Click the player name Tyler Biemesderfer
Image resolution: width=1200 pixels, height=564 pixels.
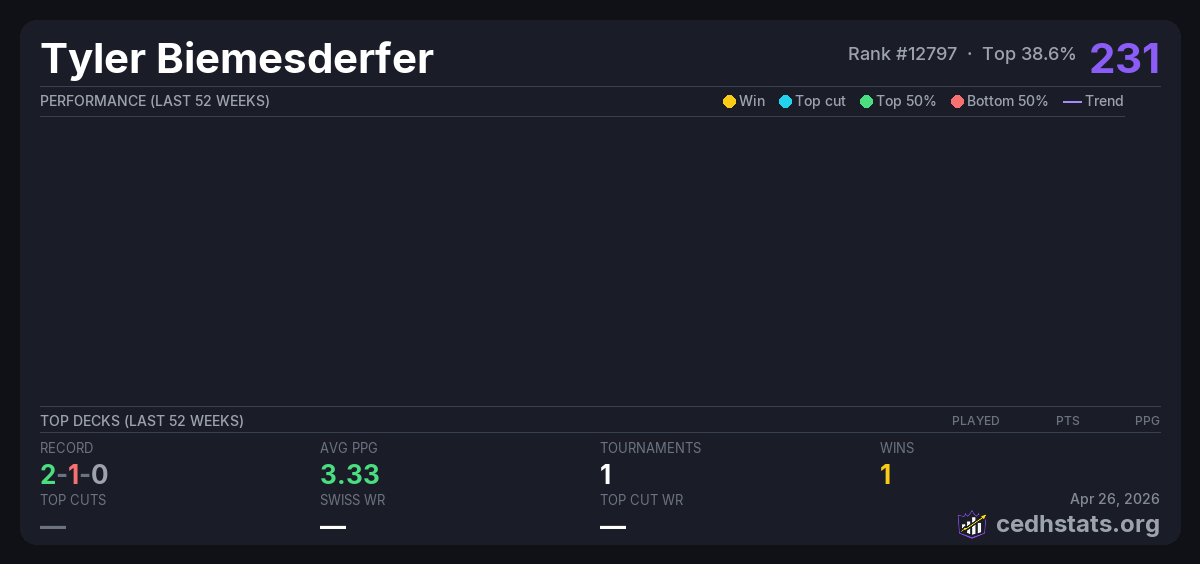pos(237,59)
